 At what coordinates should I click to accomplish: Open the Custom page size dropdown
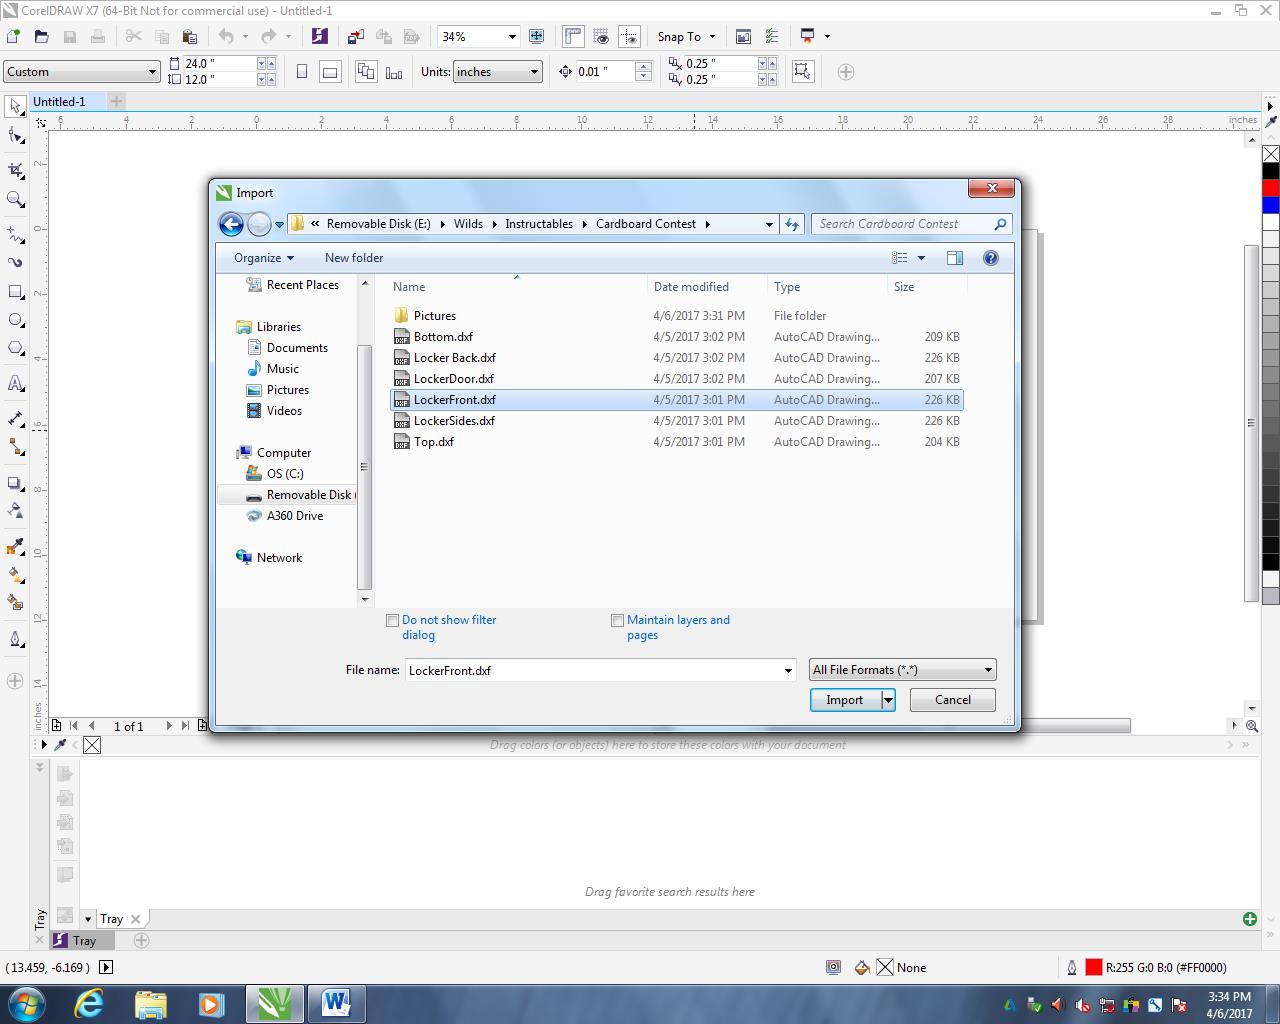tap(152, 72)
